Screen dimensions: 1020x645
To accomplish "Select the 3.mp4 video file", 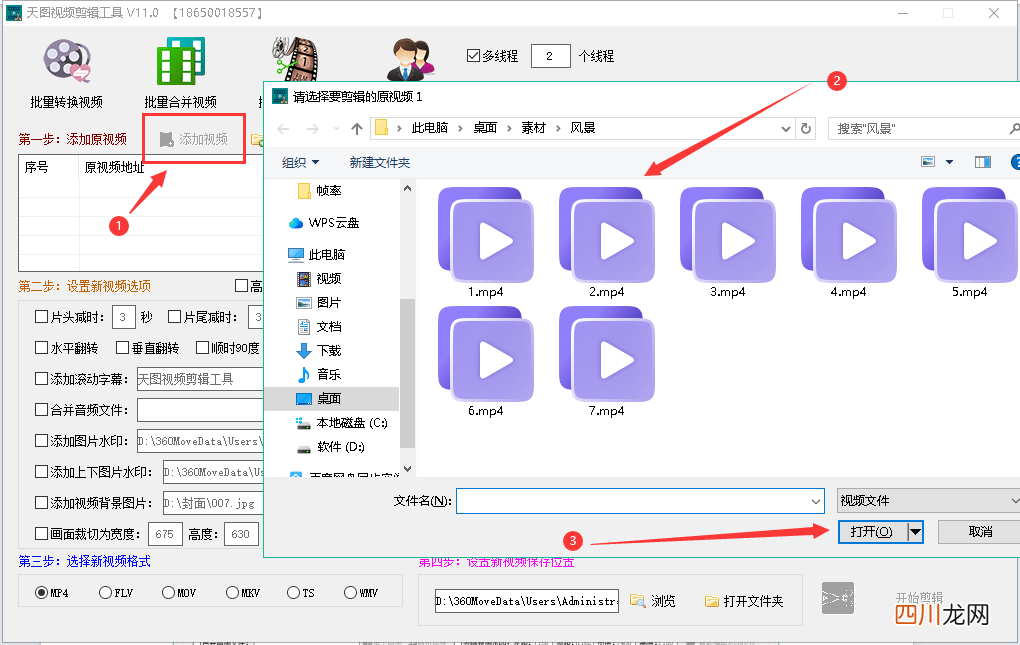I will tap(727, 243).
